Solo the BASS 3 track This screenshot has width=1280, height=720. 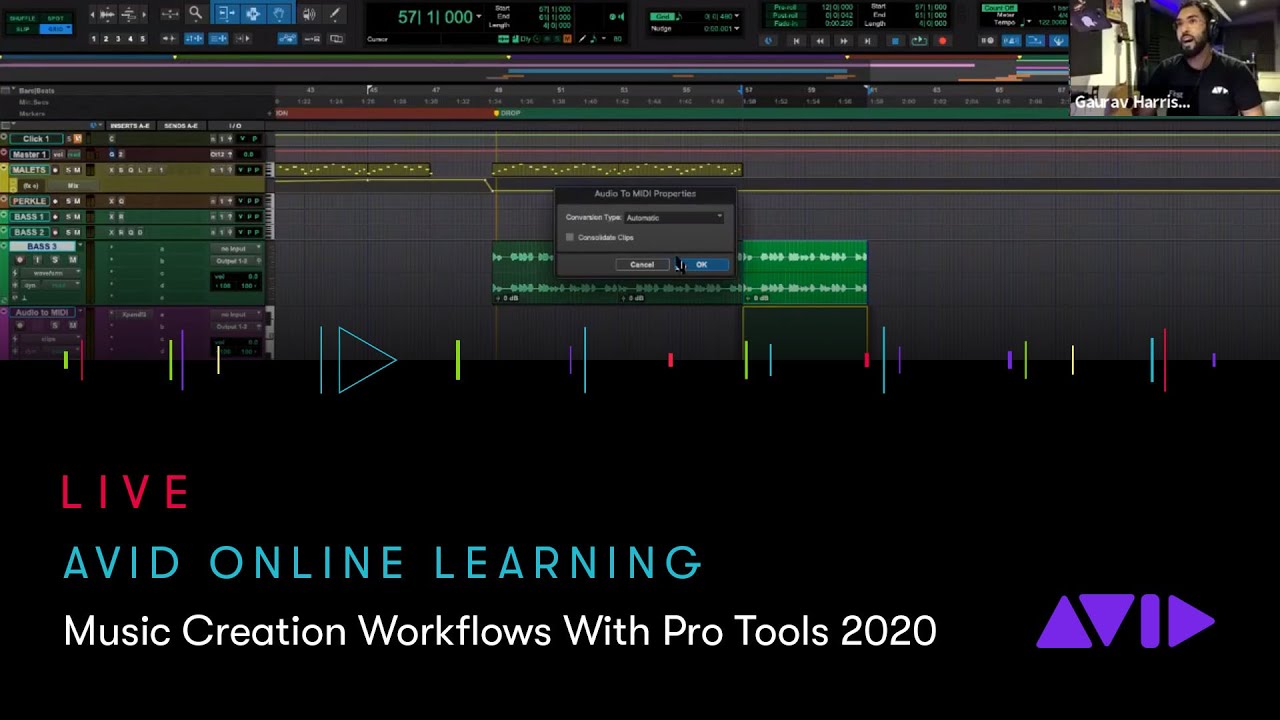pyautogui.click(x=55, y=260)
